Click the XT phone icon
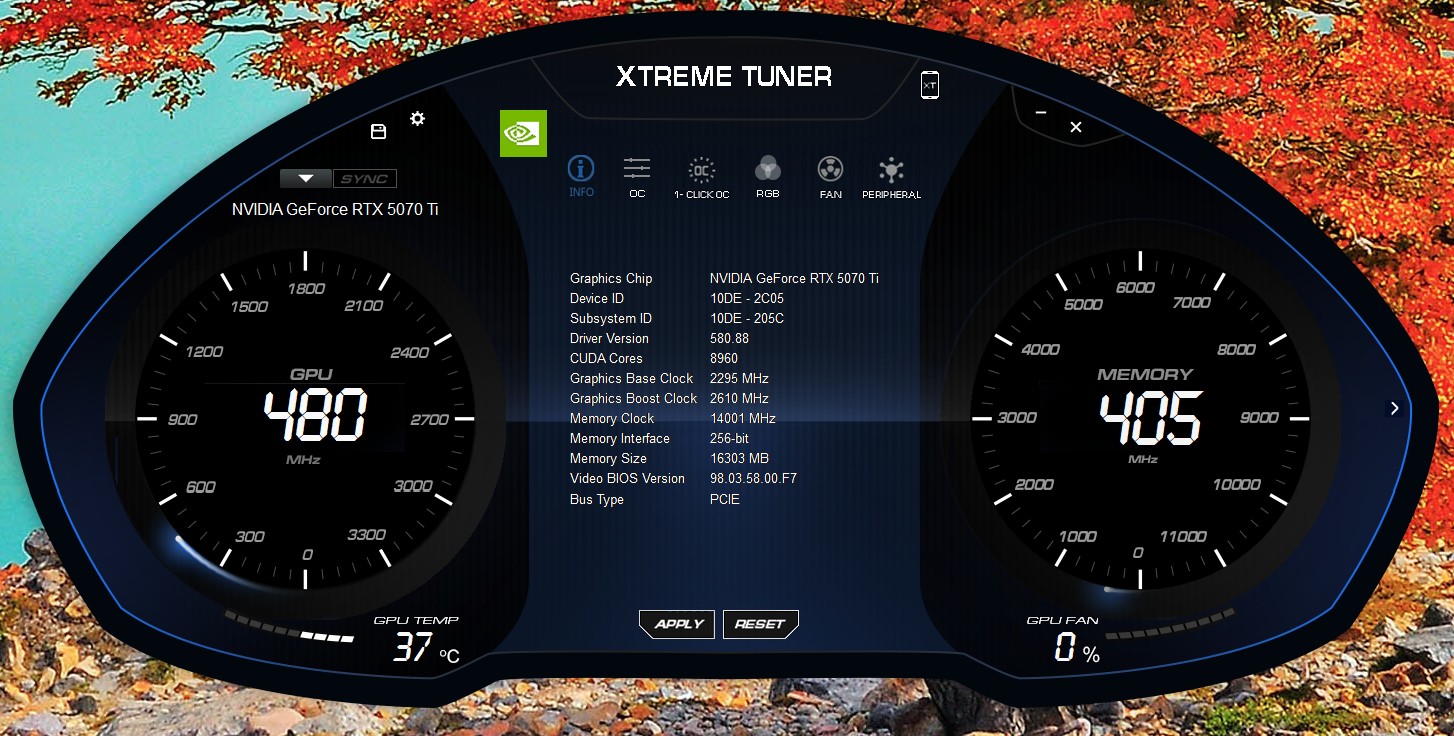The image size is (1454, 736). tap(930, 85)
